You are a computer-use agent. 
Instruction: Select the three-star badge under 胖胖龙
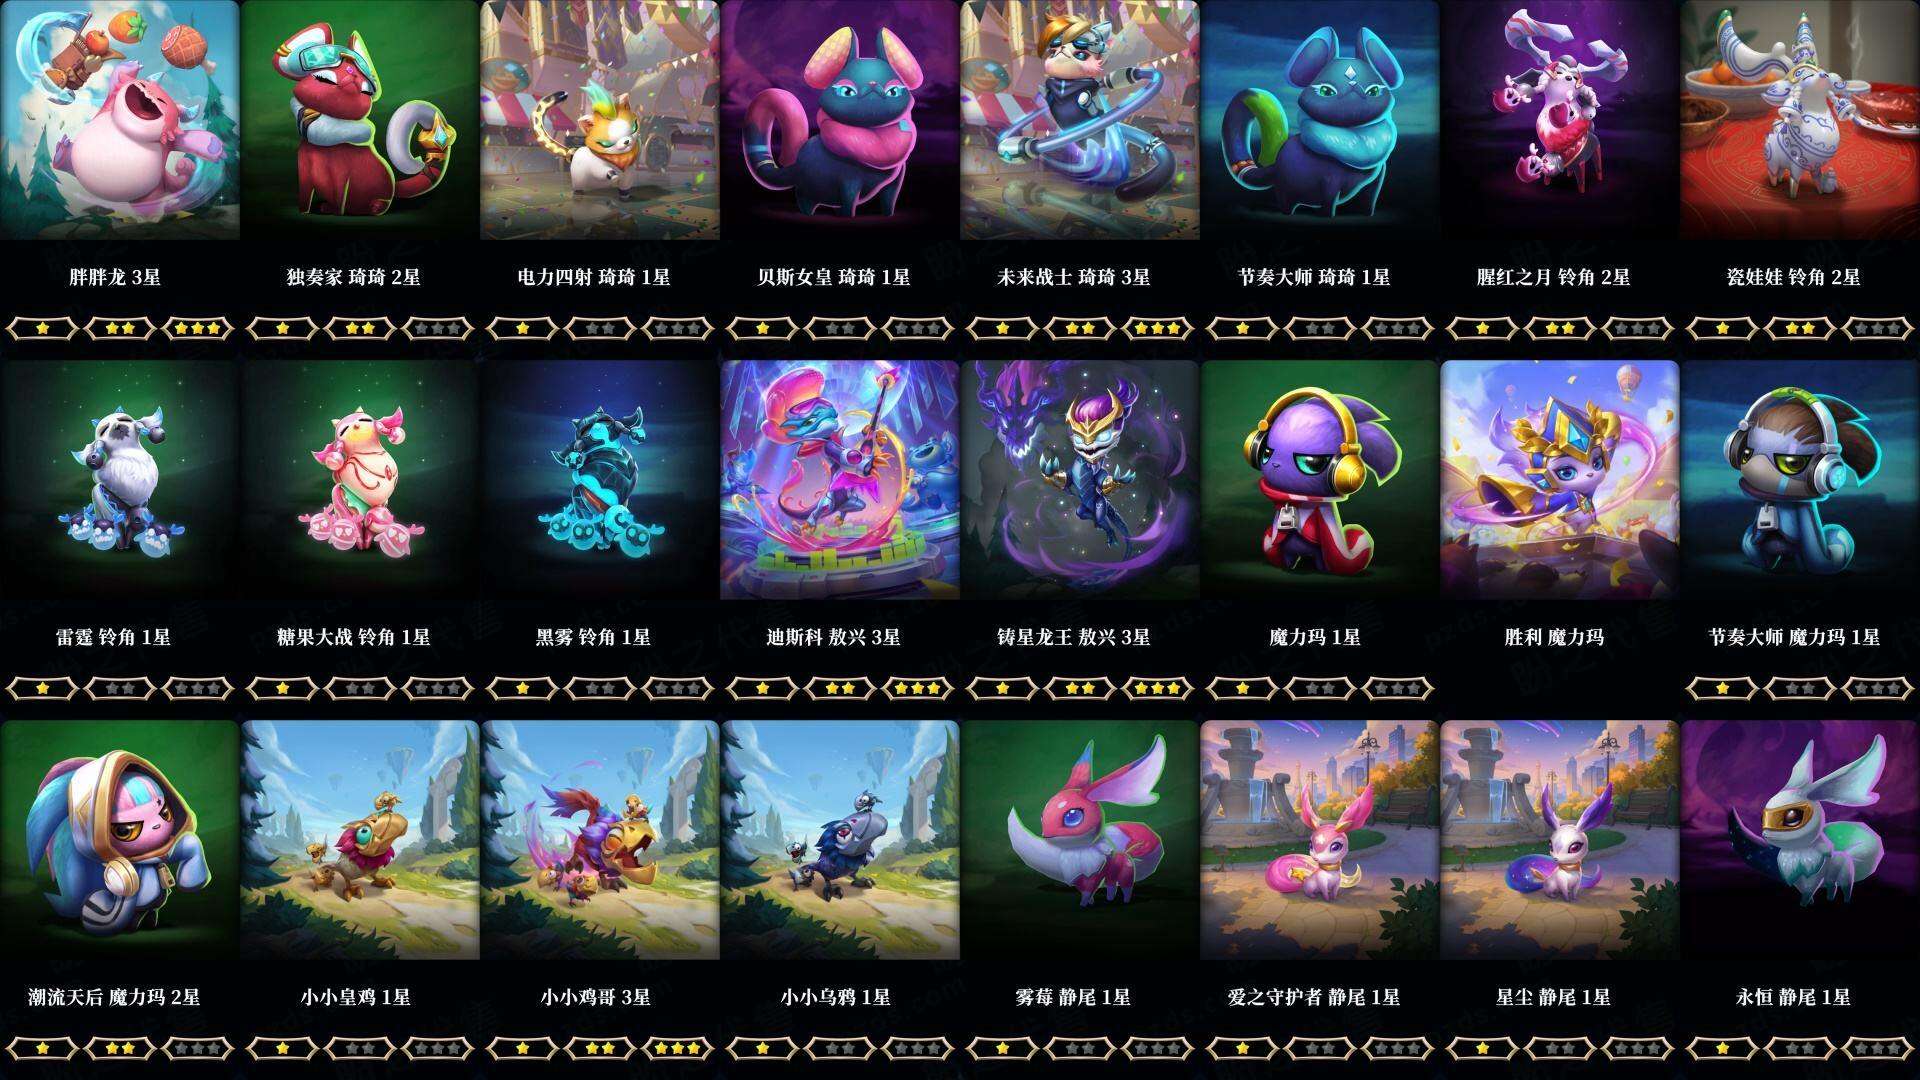(x=199, y=328)
